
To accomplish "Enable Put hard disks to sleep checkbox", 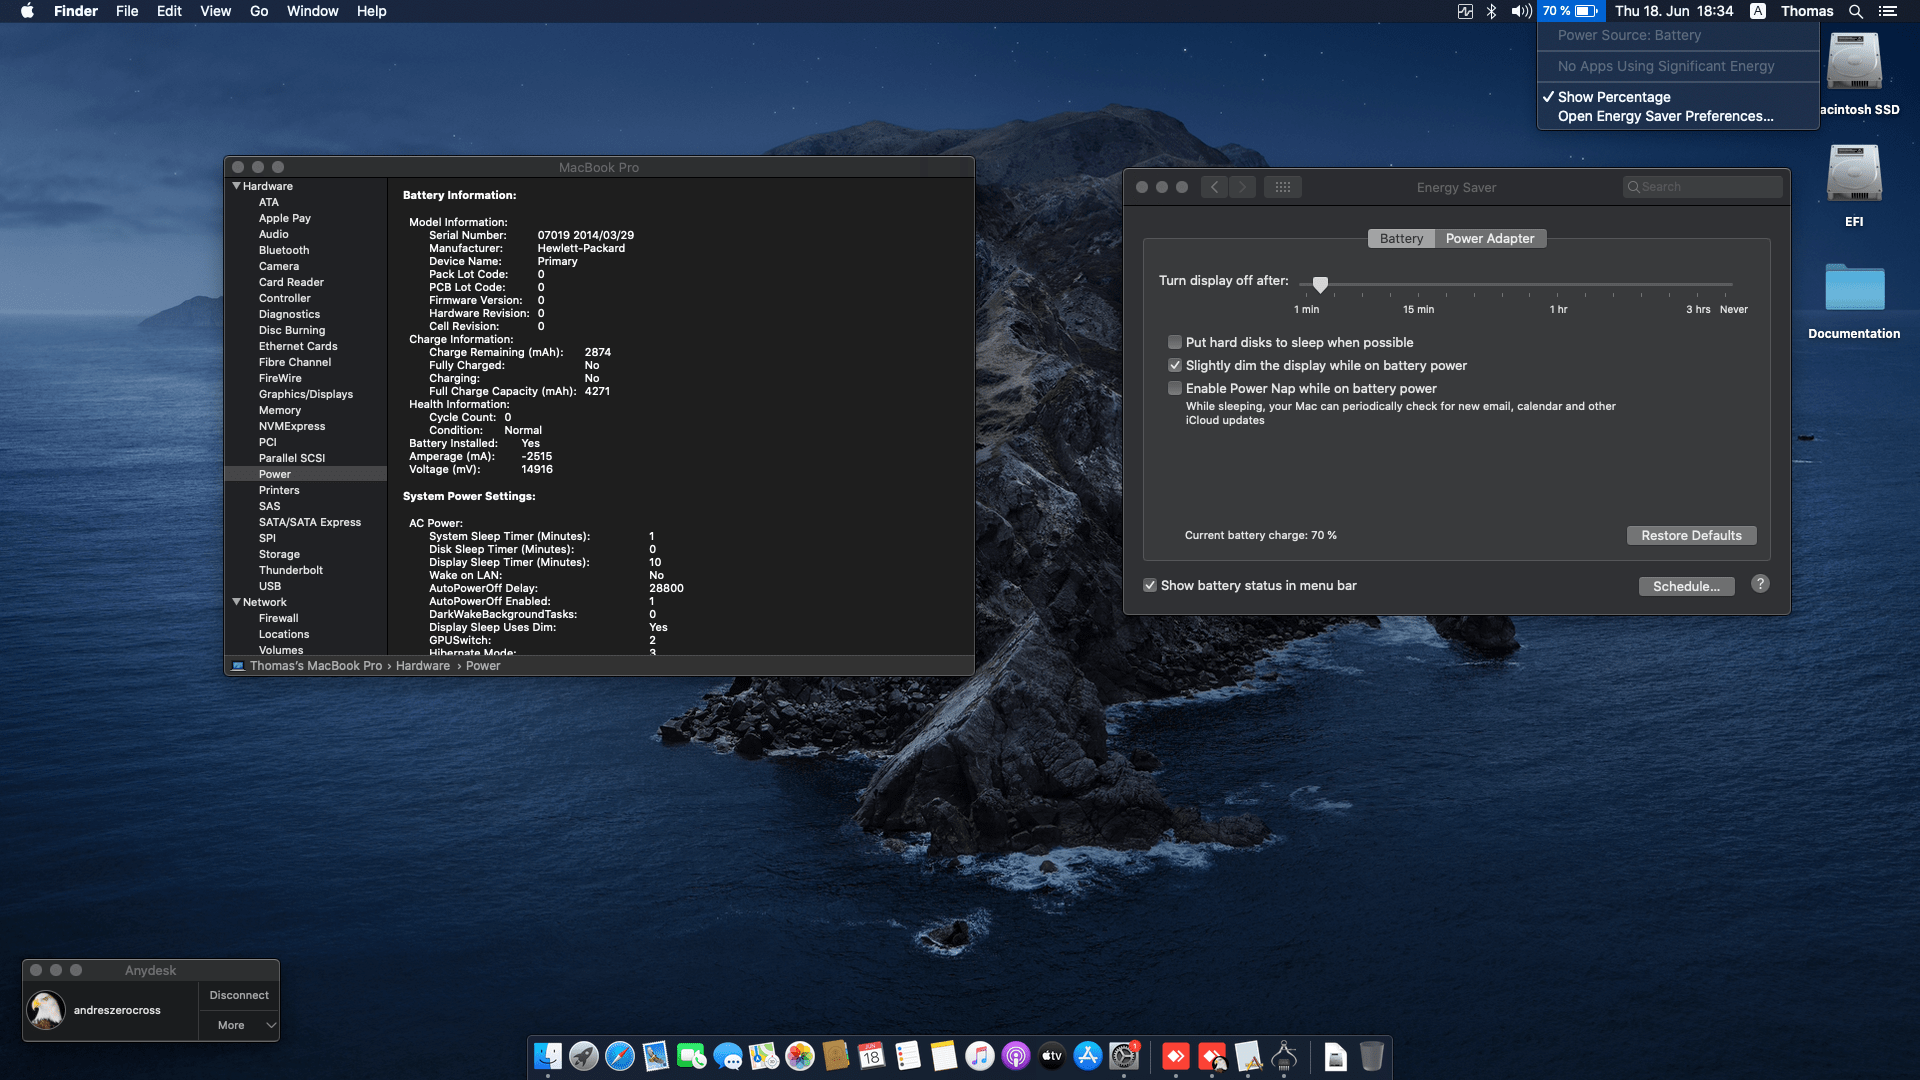I will (x=1175, y=342).
